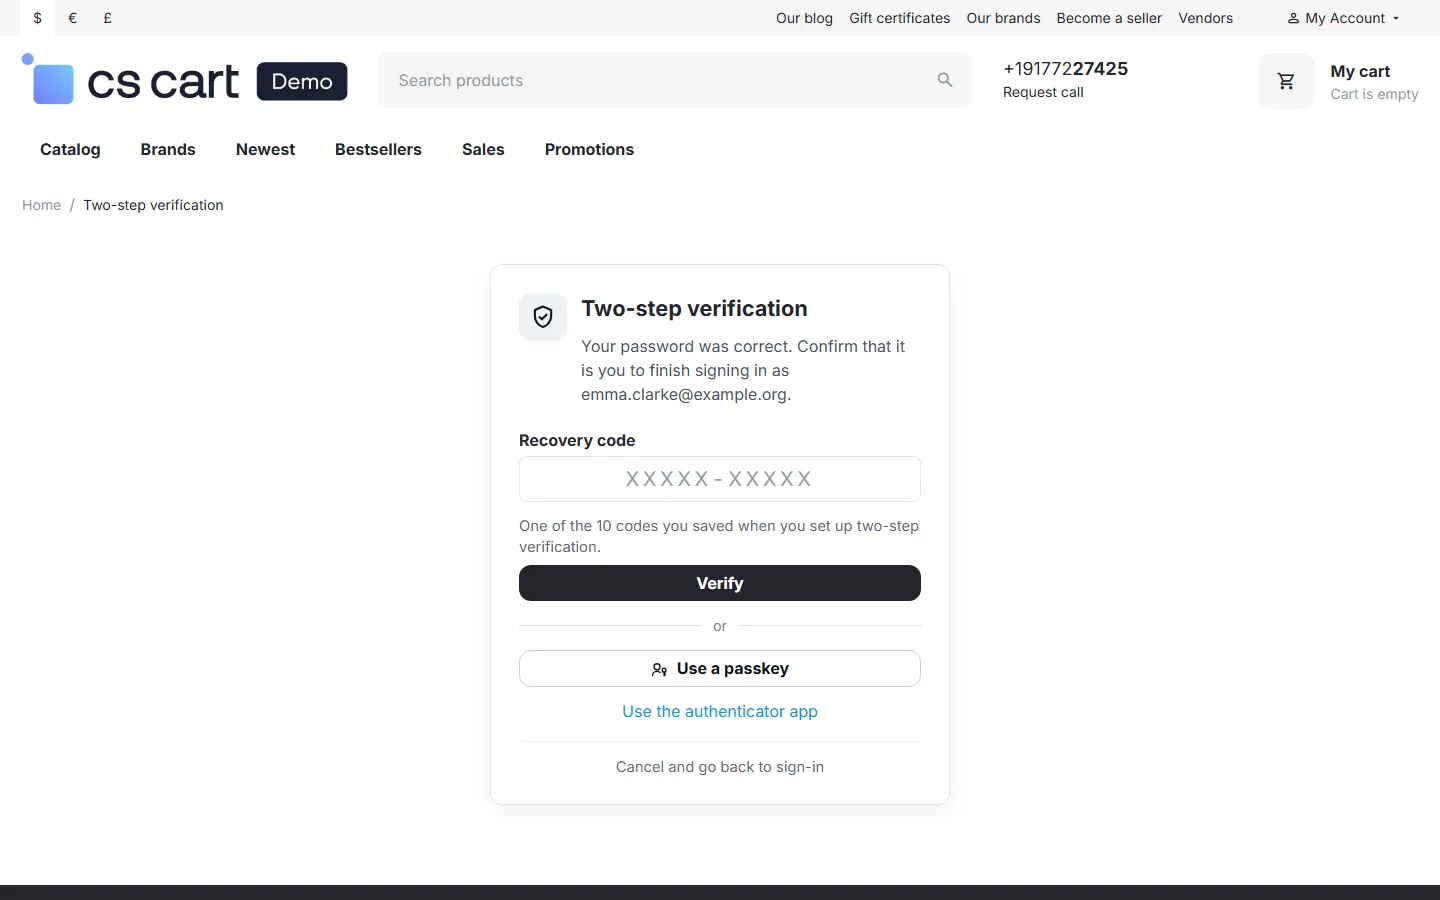
Task: Go to Home breadcrumb link
Action: 42,205
